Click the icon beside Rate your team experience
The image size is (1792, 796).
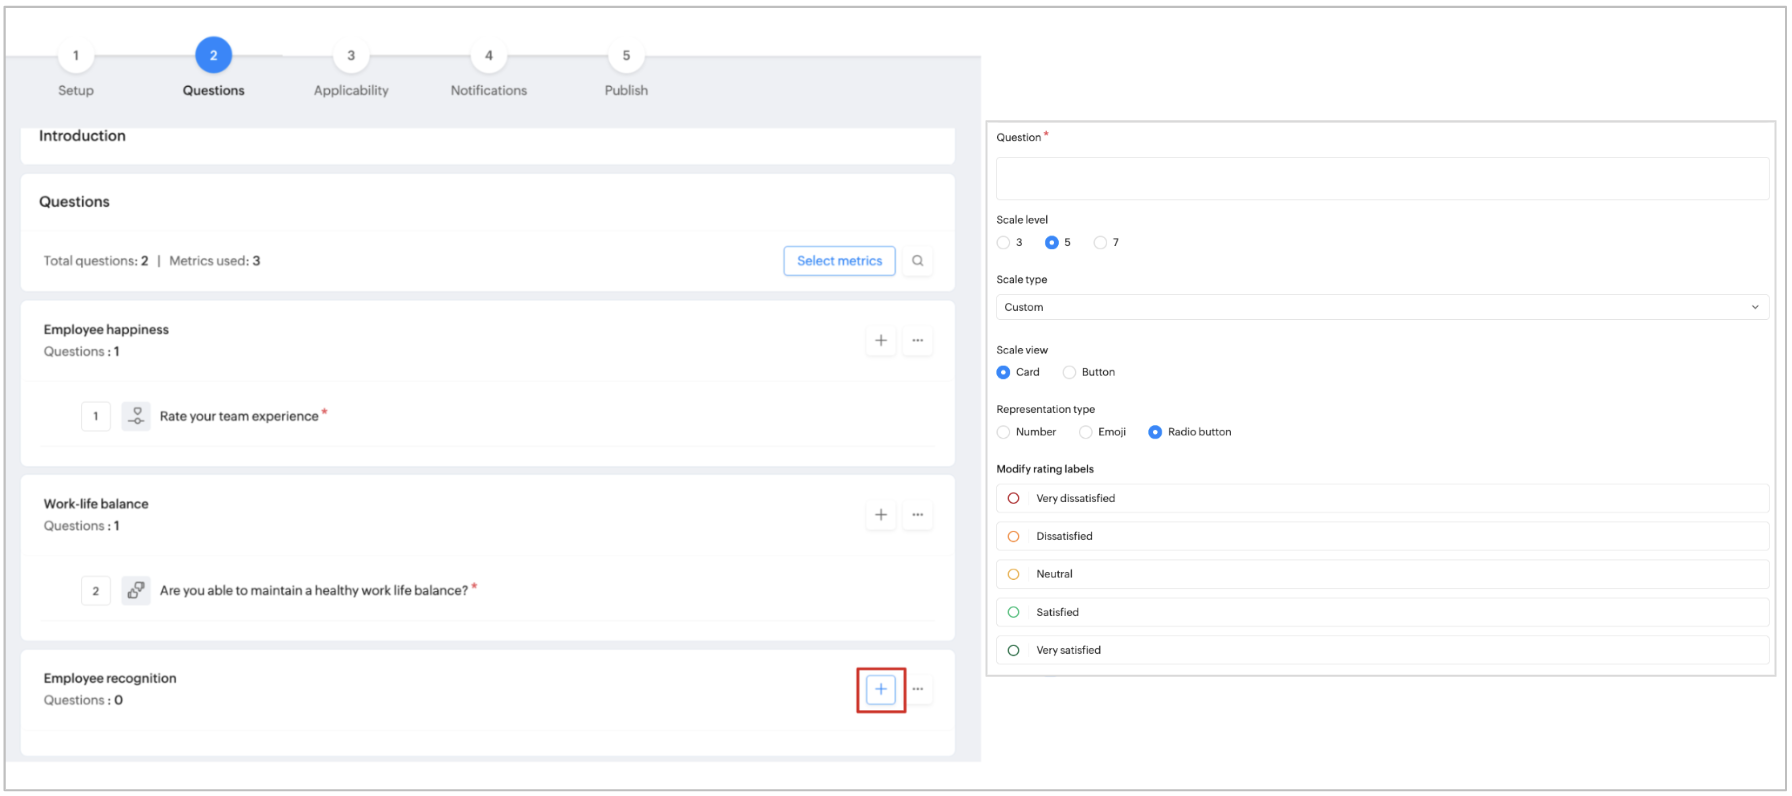pyautogui.click(x=136, y=416)
